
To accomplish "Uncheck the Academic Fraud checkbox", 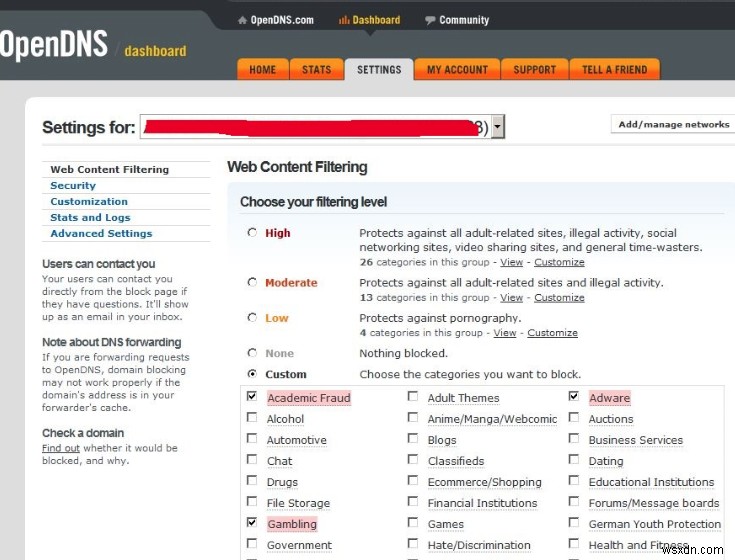I will (252, 397).
